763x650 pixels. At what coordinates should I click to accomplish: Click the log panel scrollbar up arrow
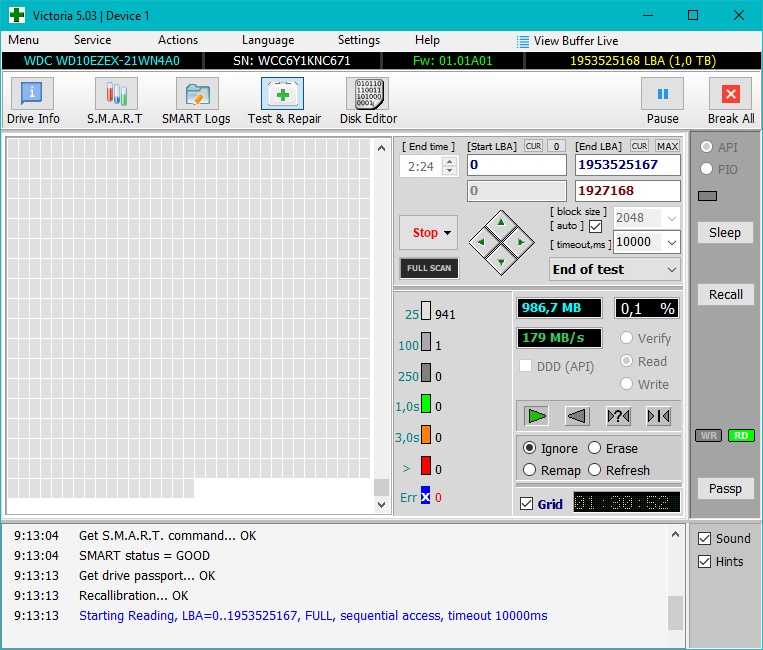(675, 535)
